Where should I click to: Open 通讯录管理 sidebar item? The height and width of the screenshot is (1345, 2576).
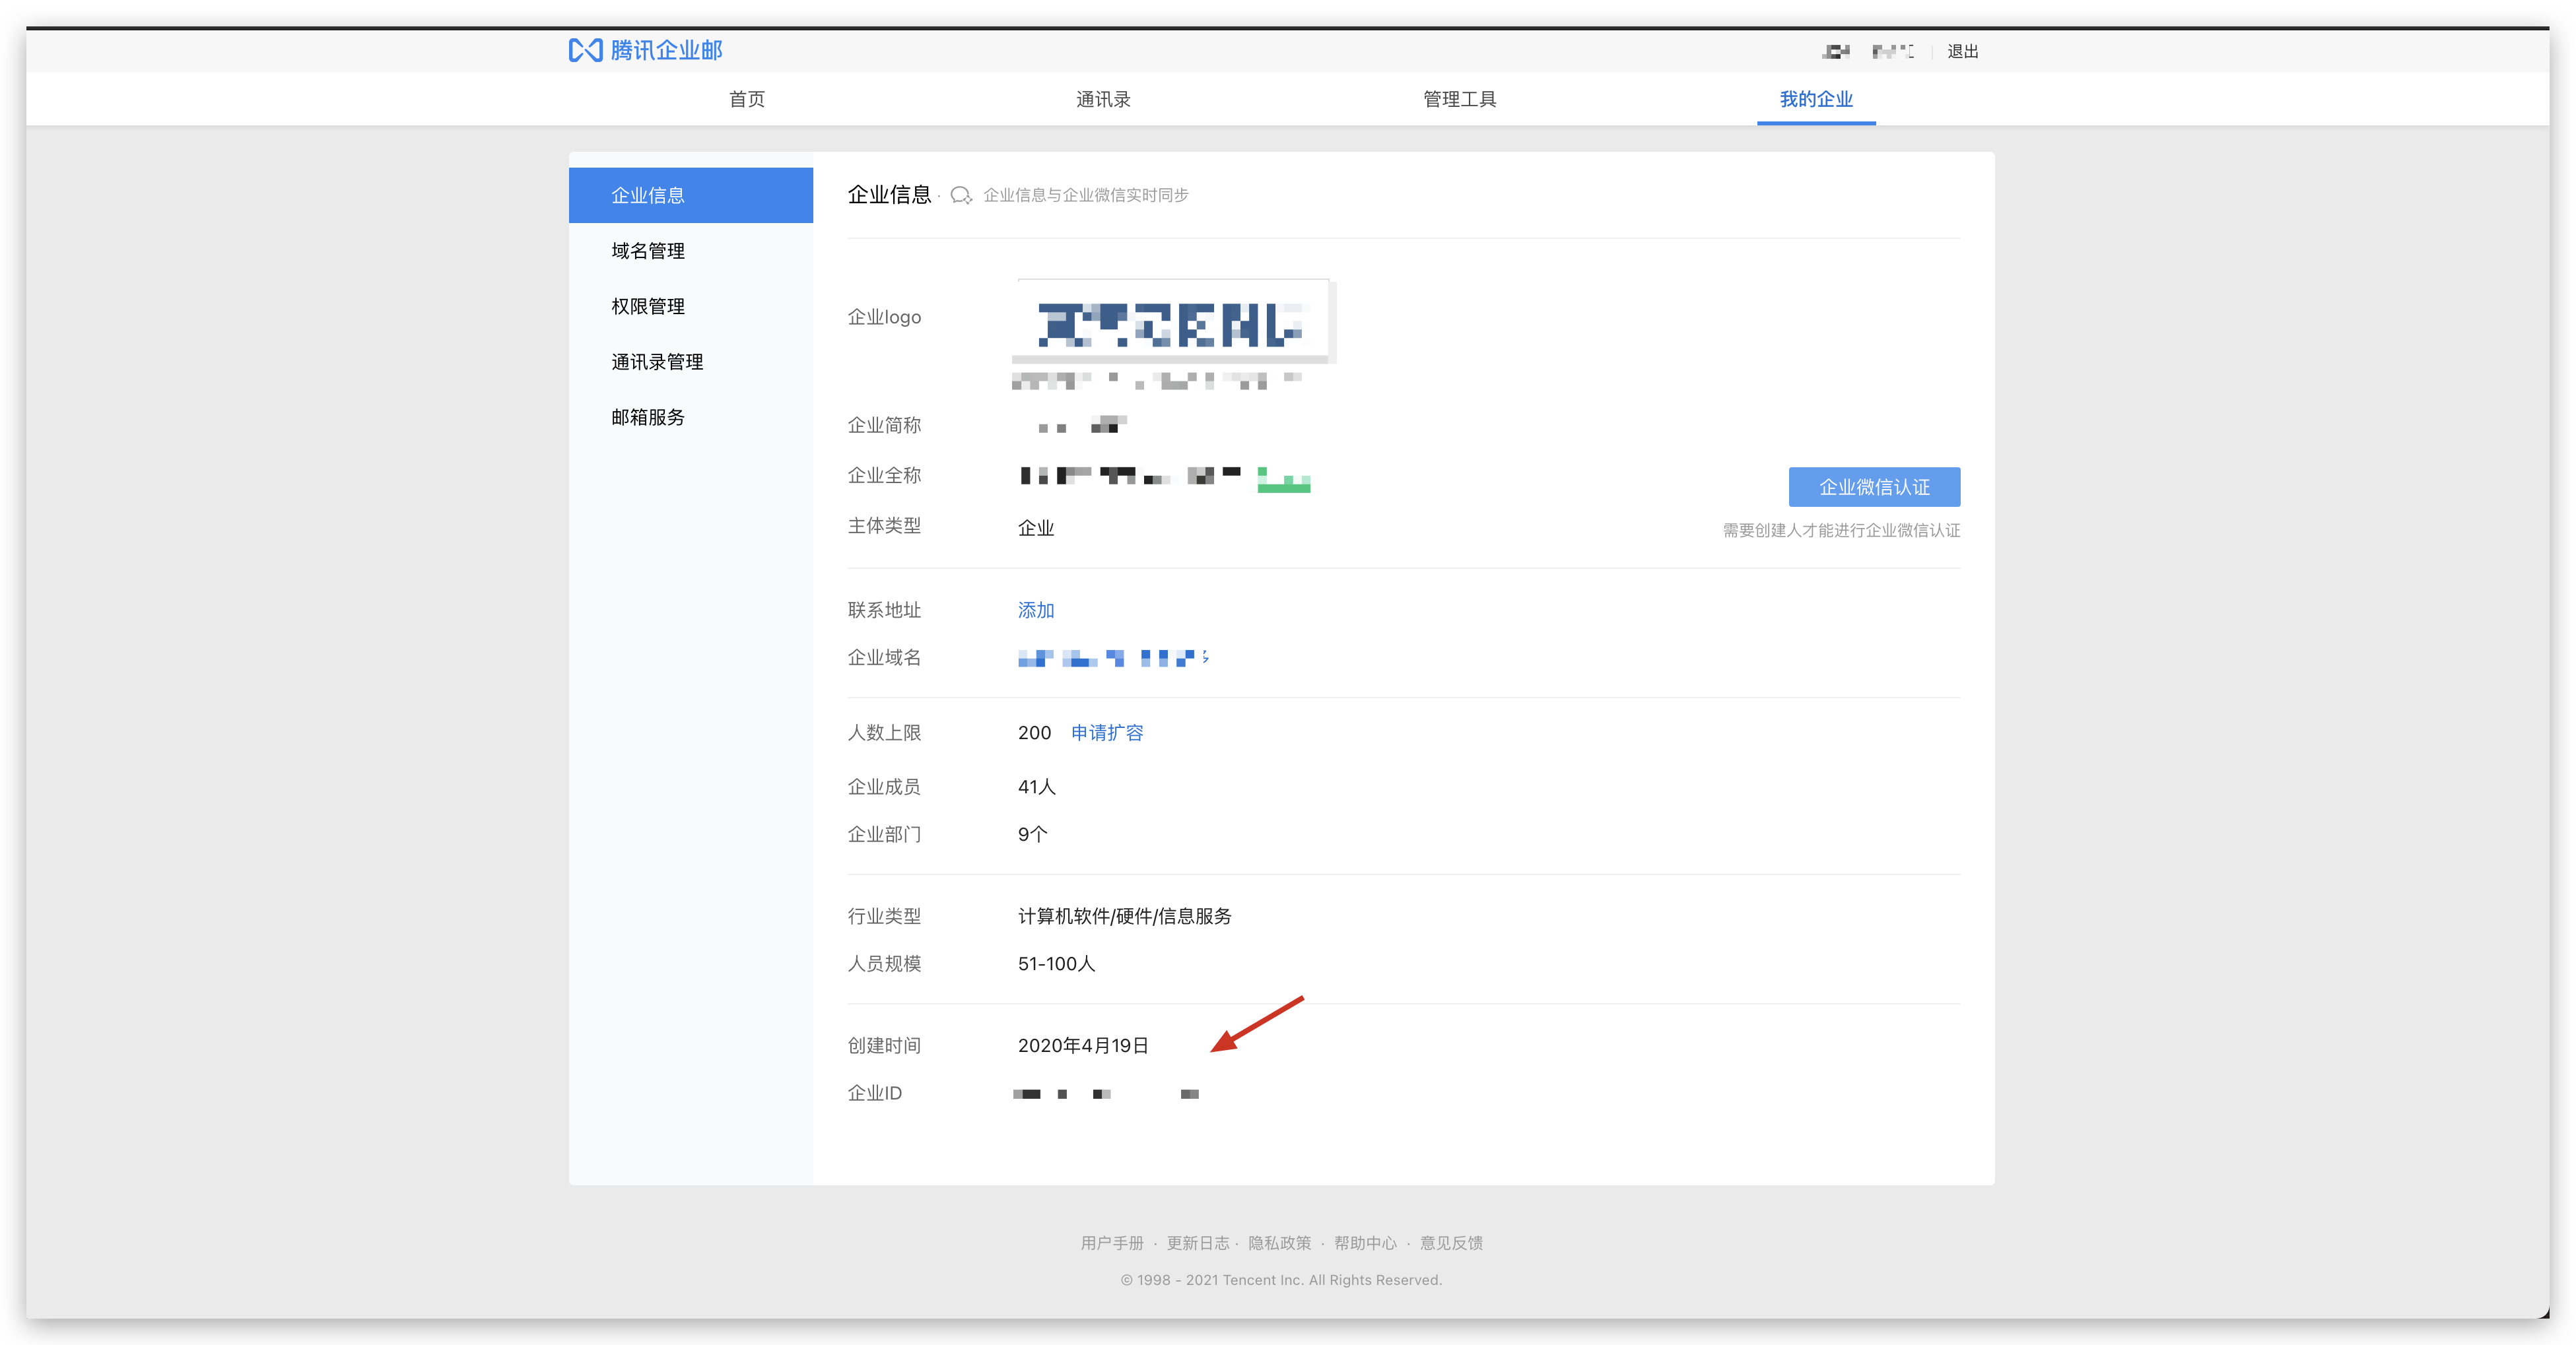[x=657, y=362]
